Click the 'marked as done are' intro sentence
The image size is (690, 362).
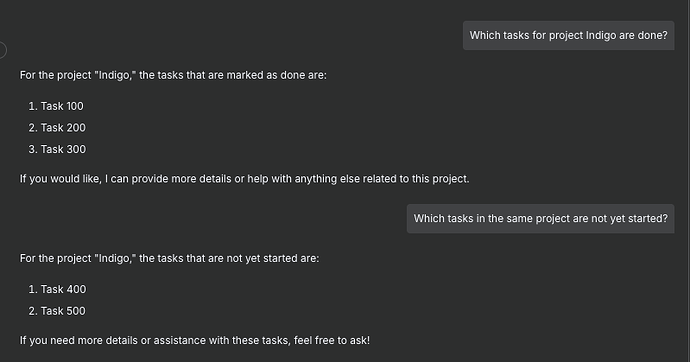(x=173, y=75)
